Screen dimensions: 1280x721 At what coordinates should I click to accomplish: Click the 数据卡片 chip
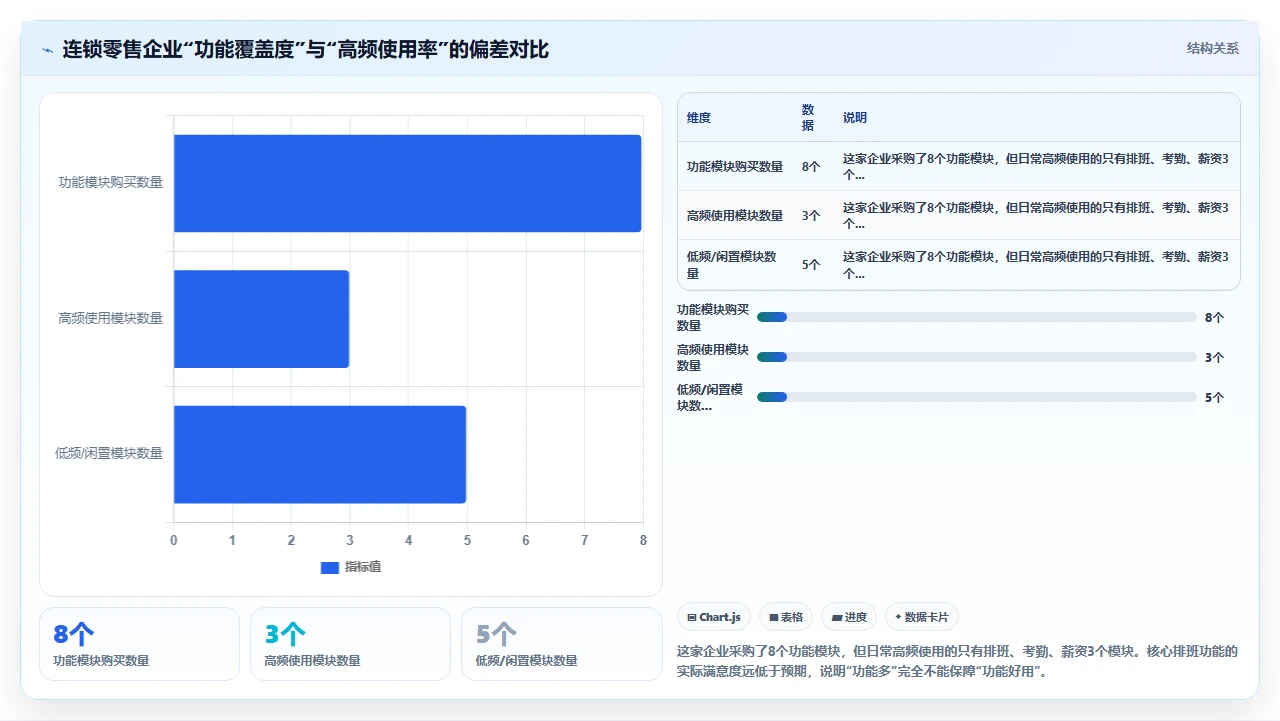click(x=922, y=617)
